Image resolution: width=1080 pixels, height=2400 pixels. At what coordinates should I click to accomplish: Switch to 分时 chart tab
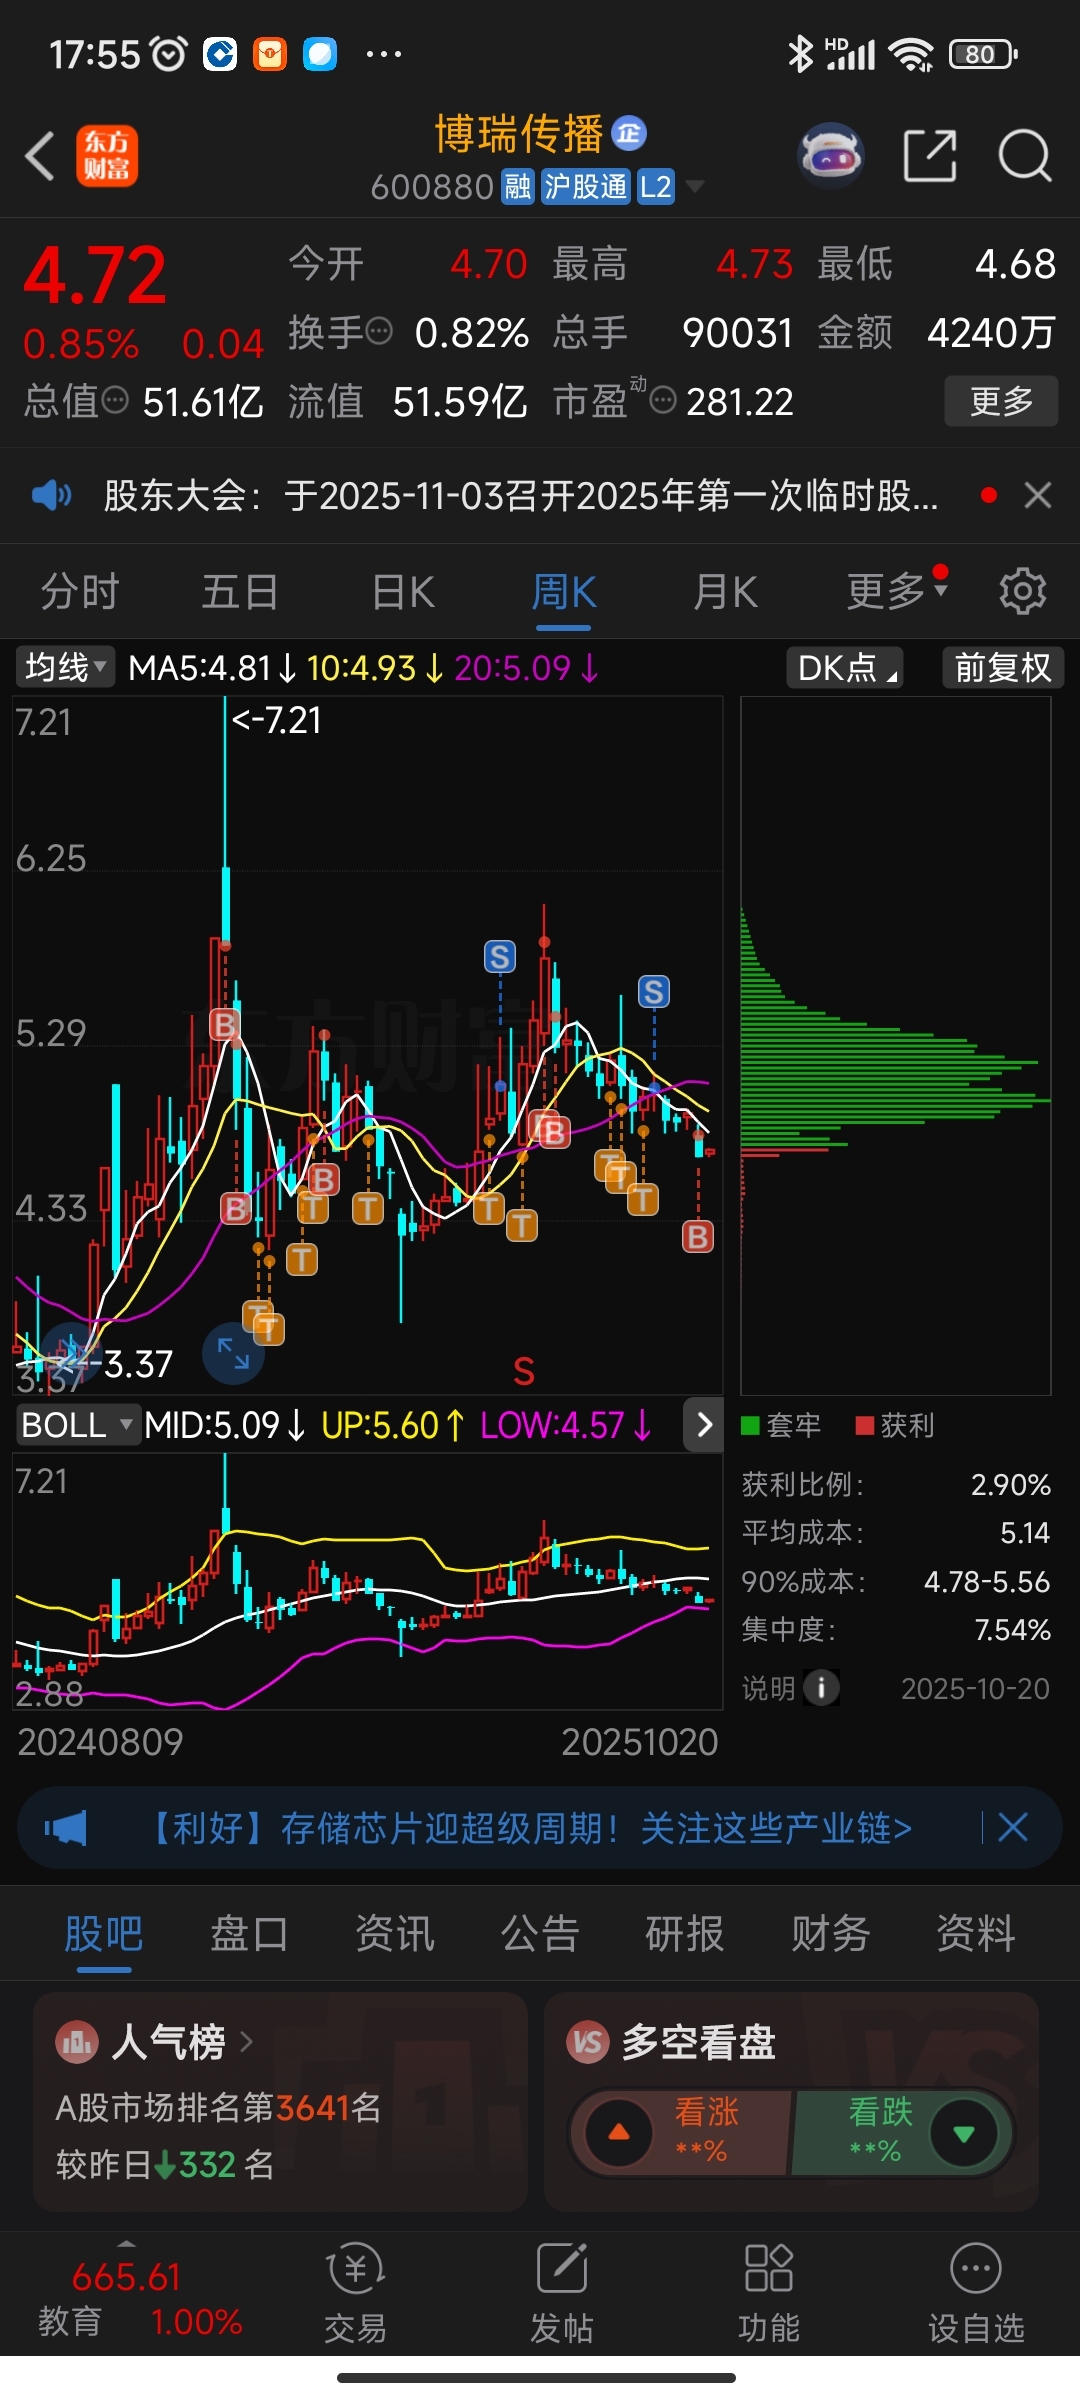[80, 592]
